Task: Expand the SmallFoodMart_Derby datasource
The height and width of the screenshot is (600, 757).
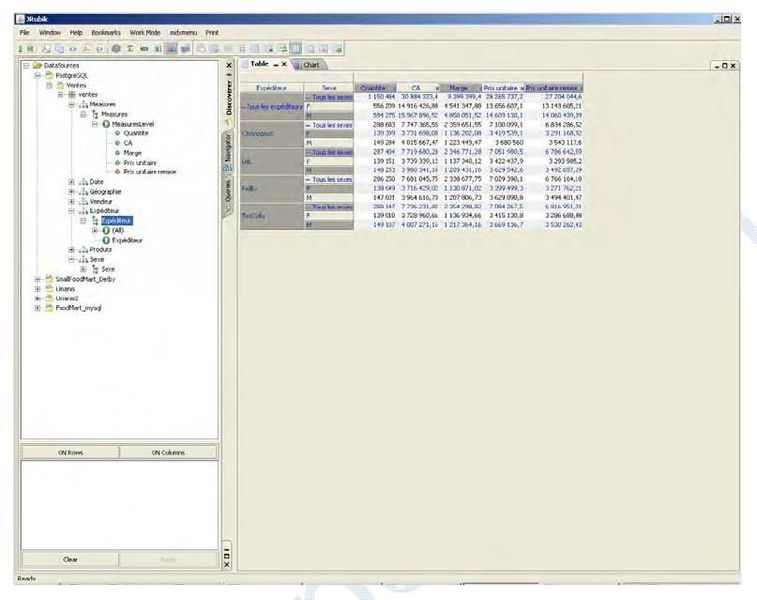Action: click(x=37, y=279)
